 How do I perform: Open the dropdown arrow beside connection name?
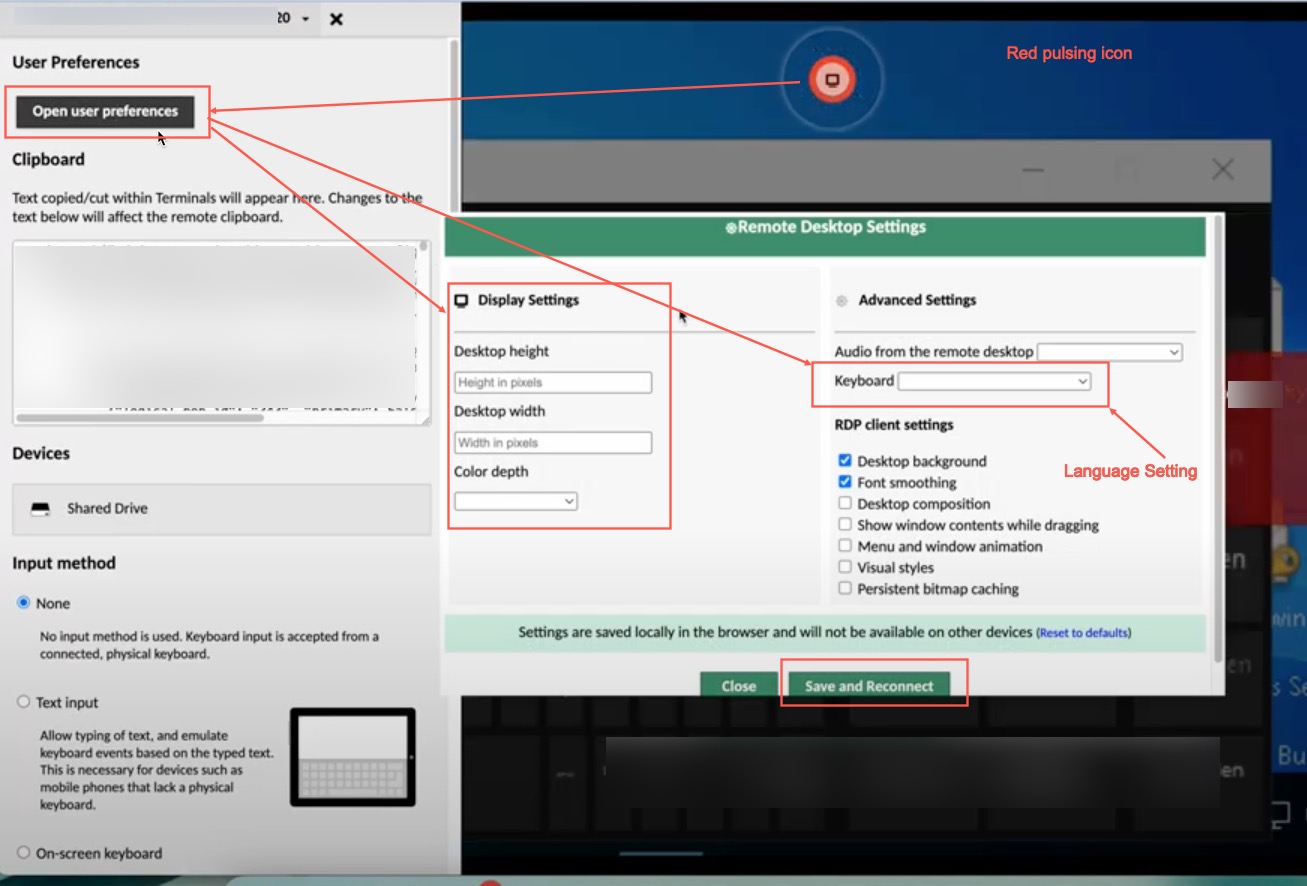[305, 19]
